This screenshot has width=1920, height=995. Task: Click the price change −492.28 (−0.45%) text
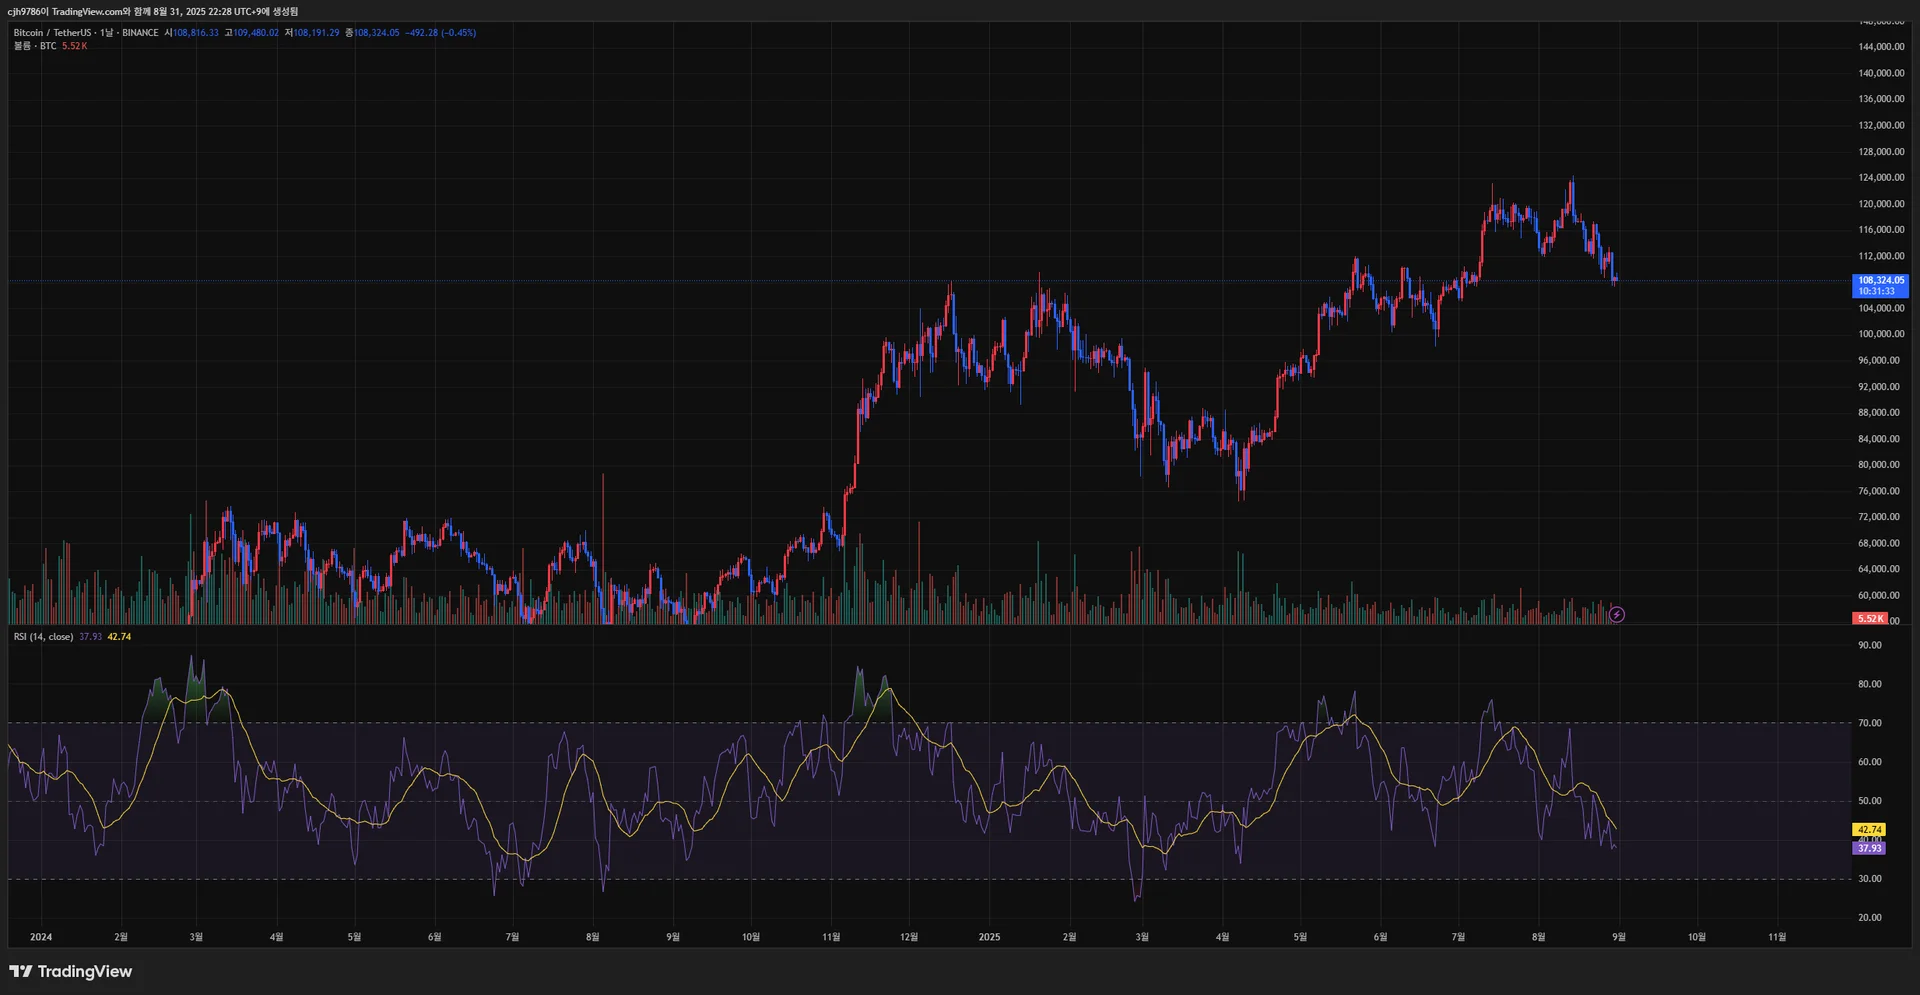click(440, 33)
